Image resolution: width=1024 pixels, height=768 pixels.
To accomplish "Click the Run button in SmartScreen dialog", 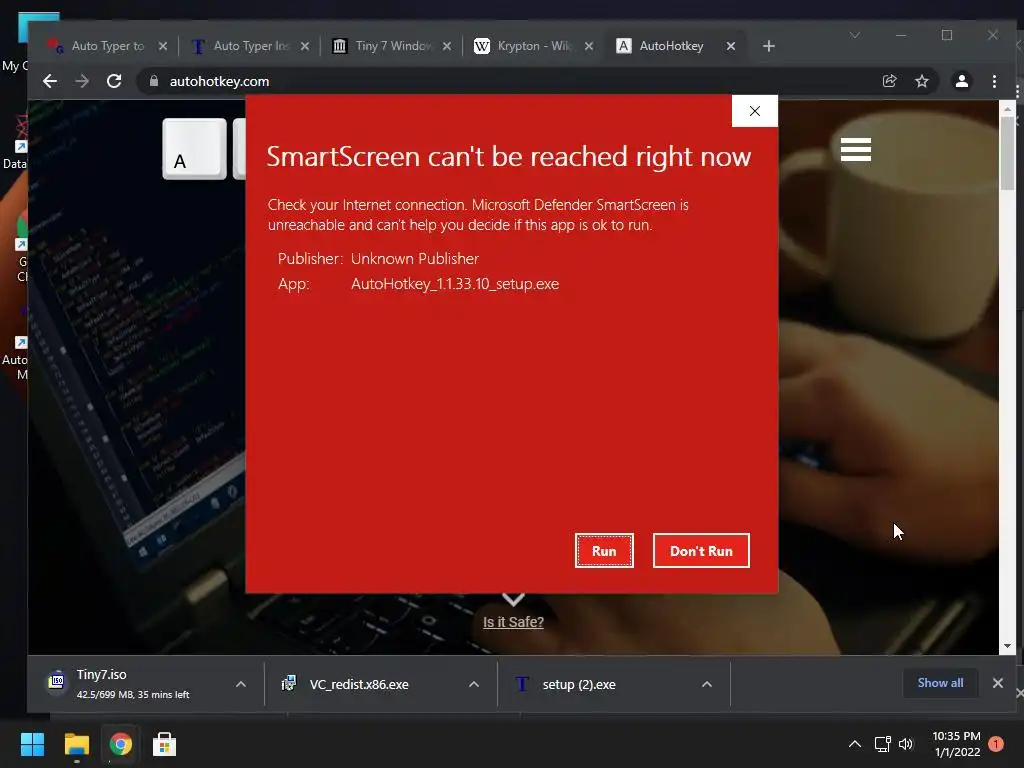I will 604,551.
